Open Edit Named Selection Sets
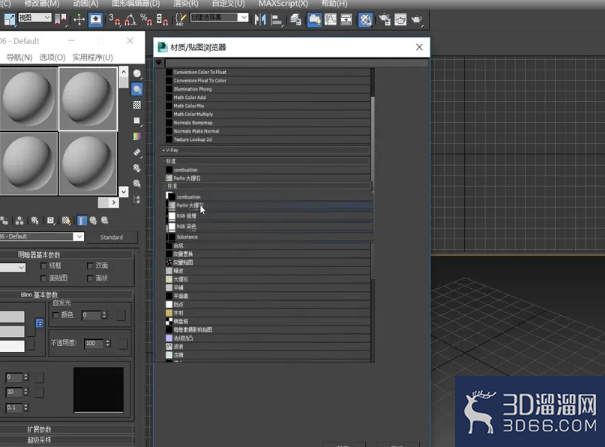The width and height of the screenshot is (605, 447). pos(180,19)
